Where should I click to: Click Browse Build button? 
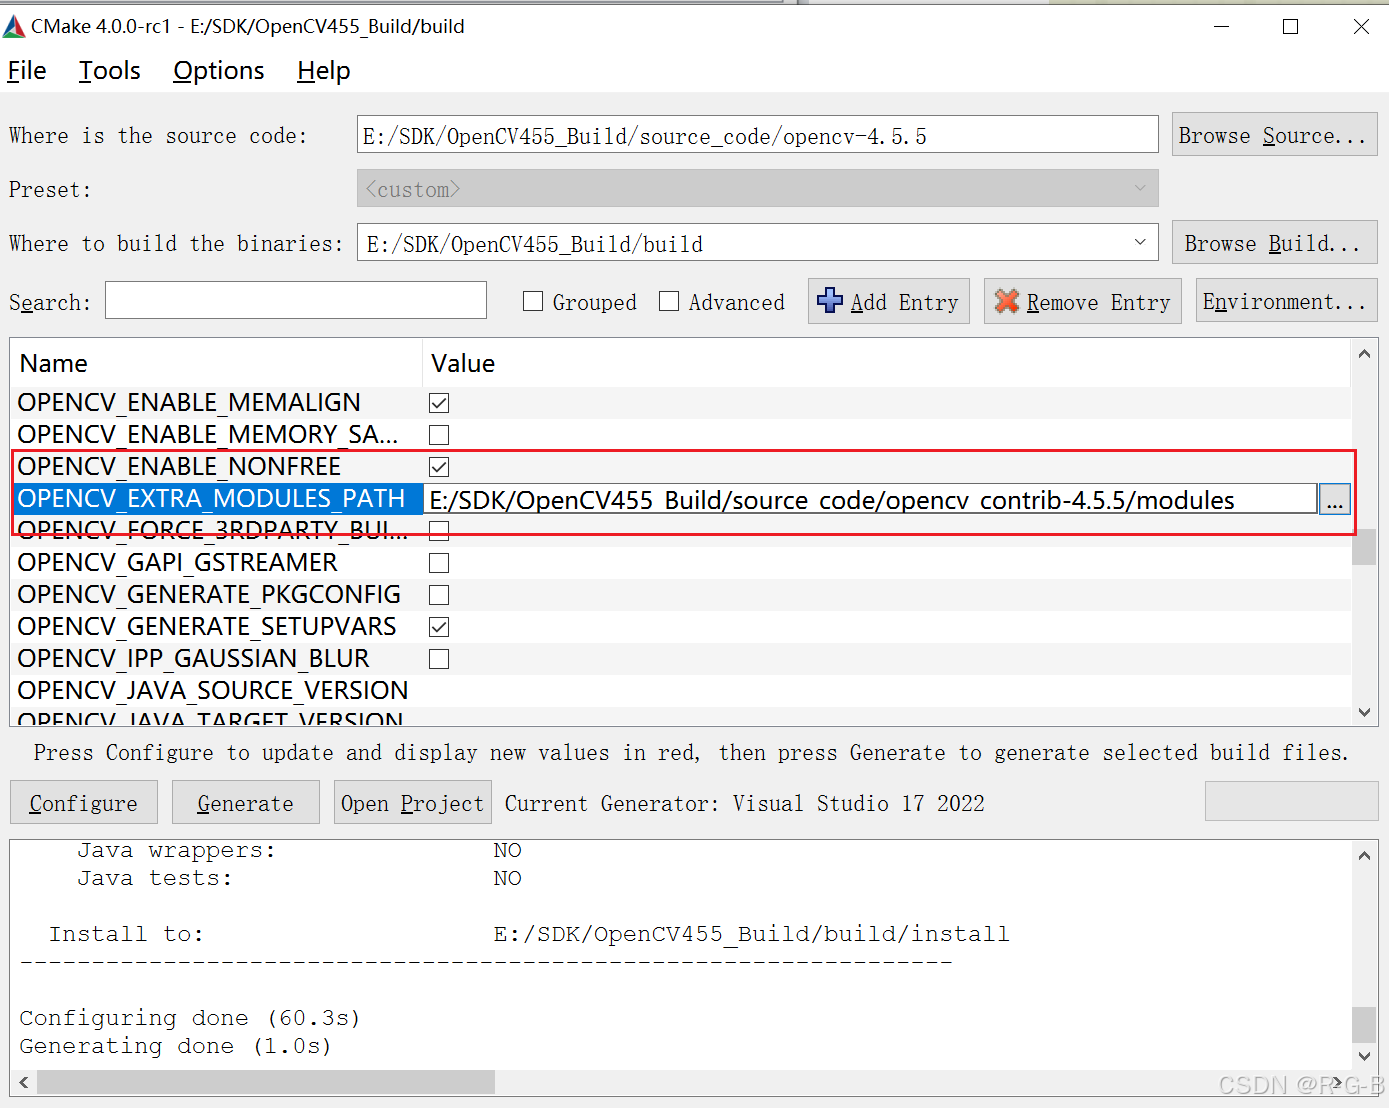(1274, 243)
